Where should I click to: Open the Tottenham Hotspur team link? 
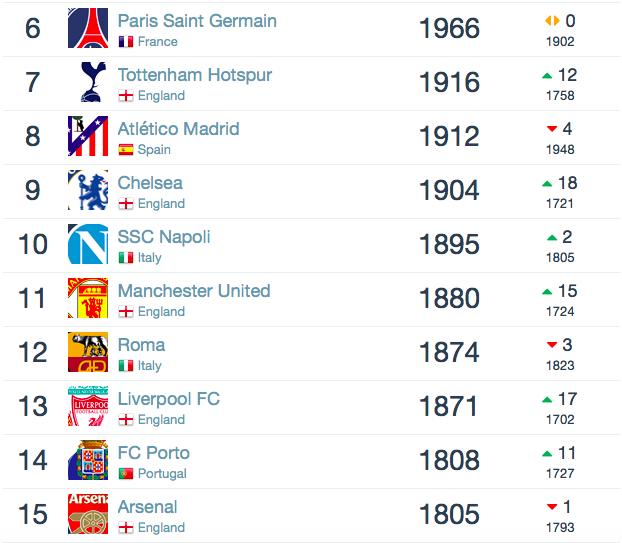coord(195,75)
